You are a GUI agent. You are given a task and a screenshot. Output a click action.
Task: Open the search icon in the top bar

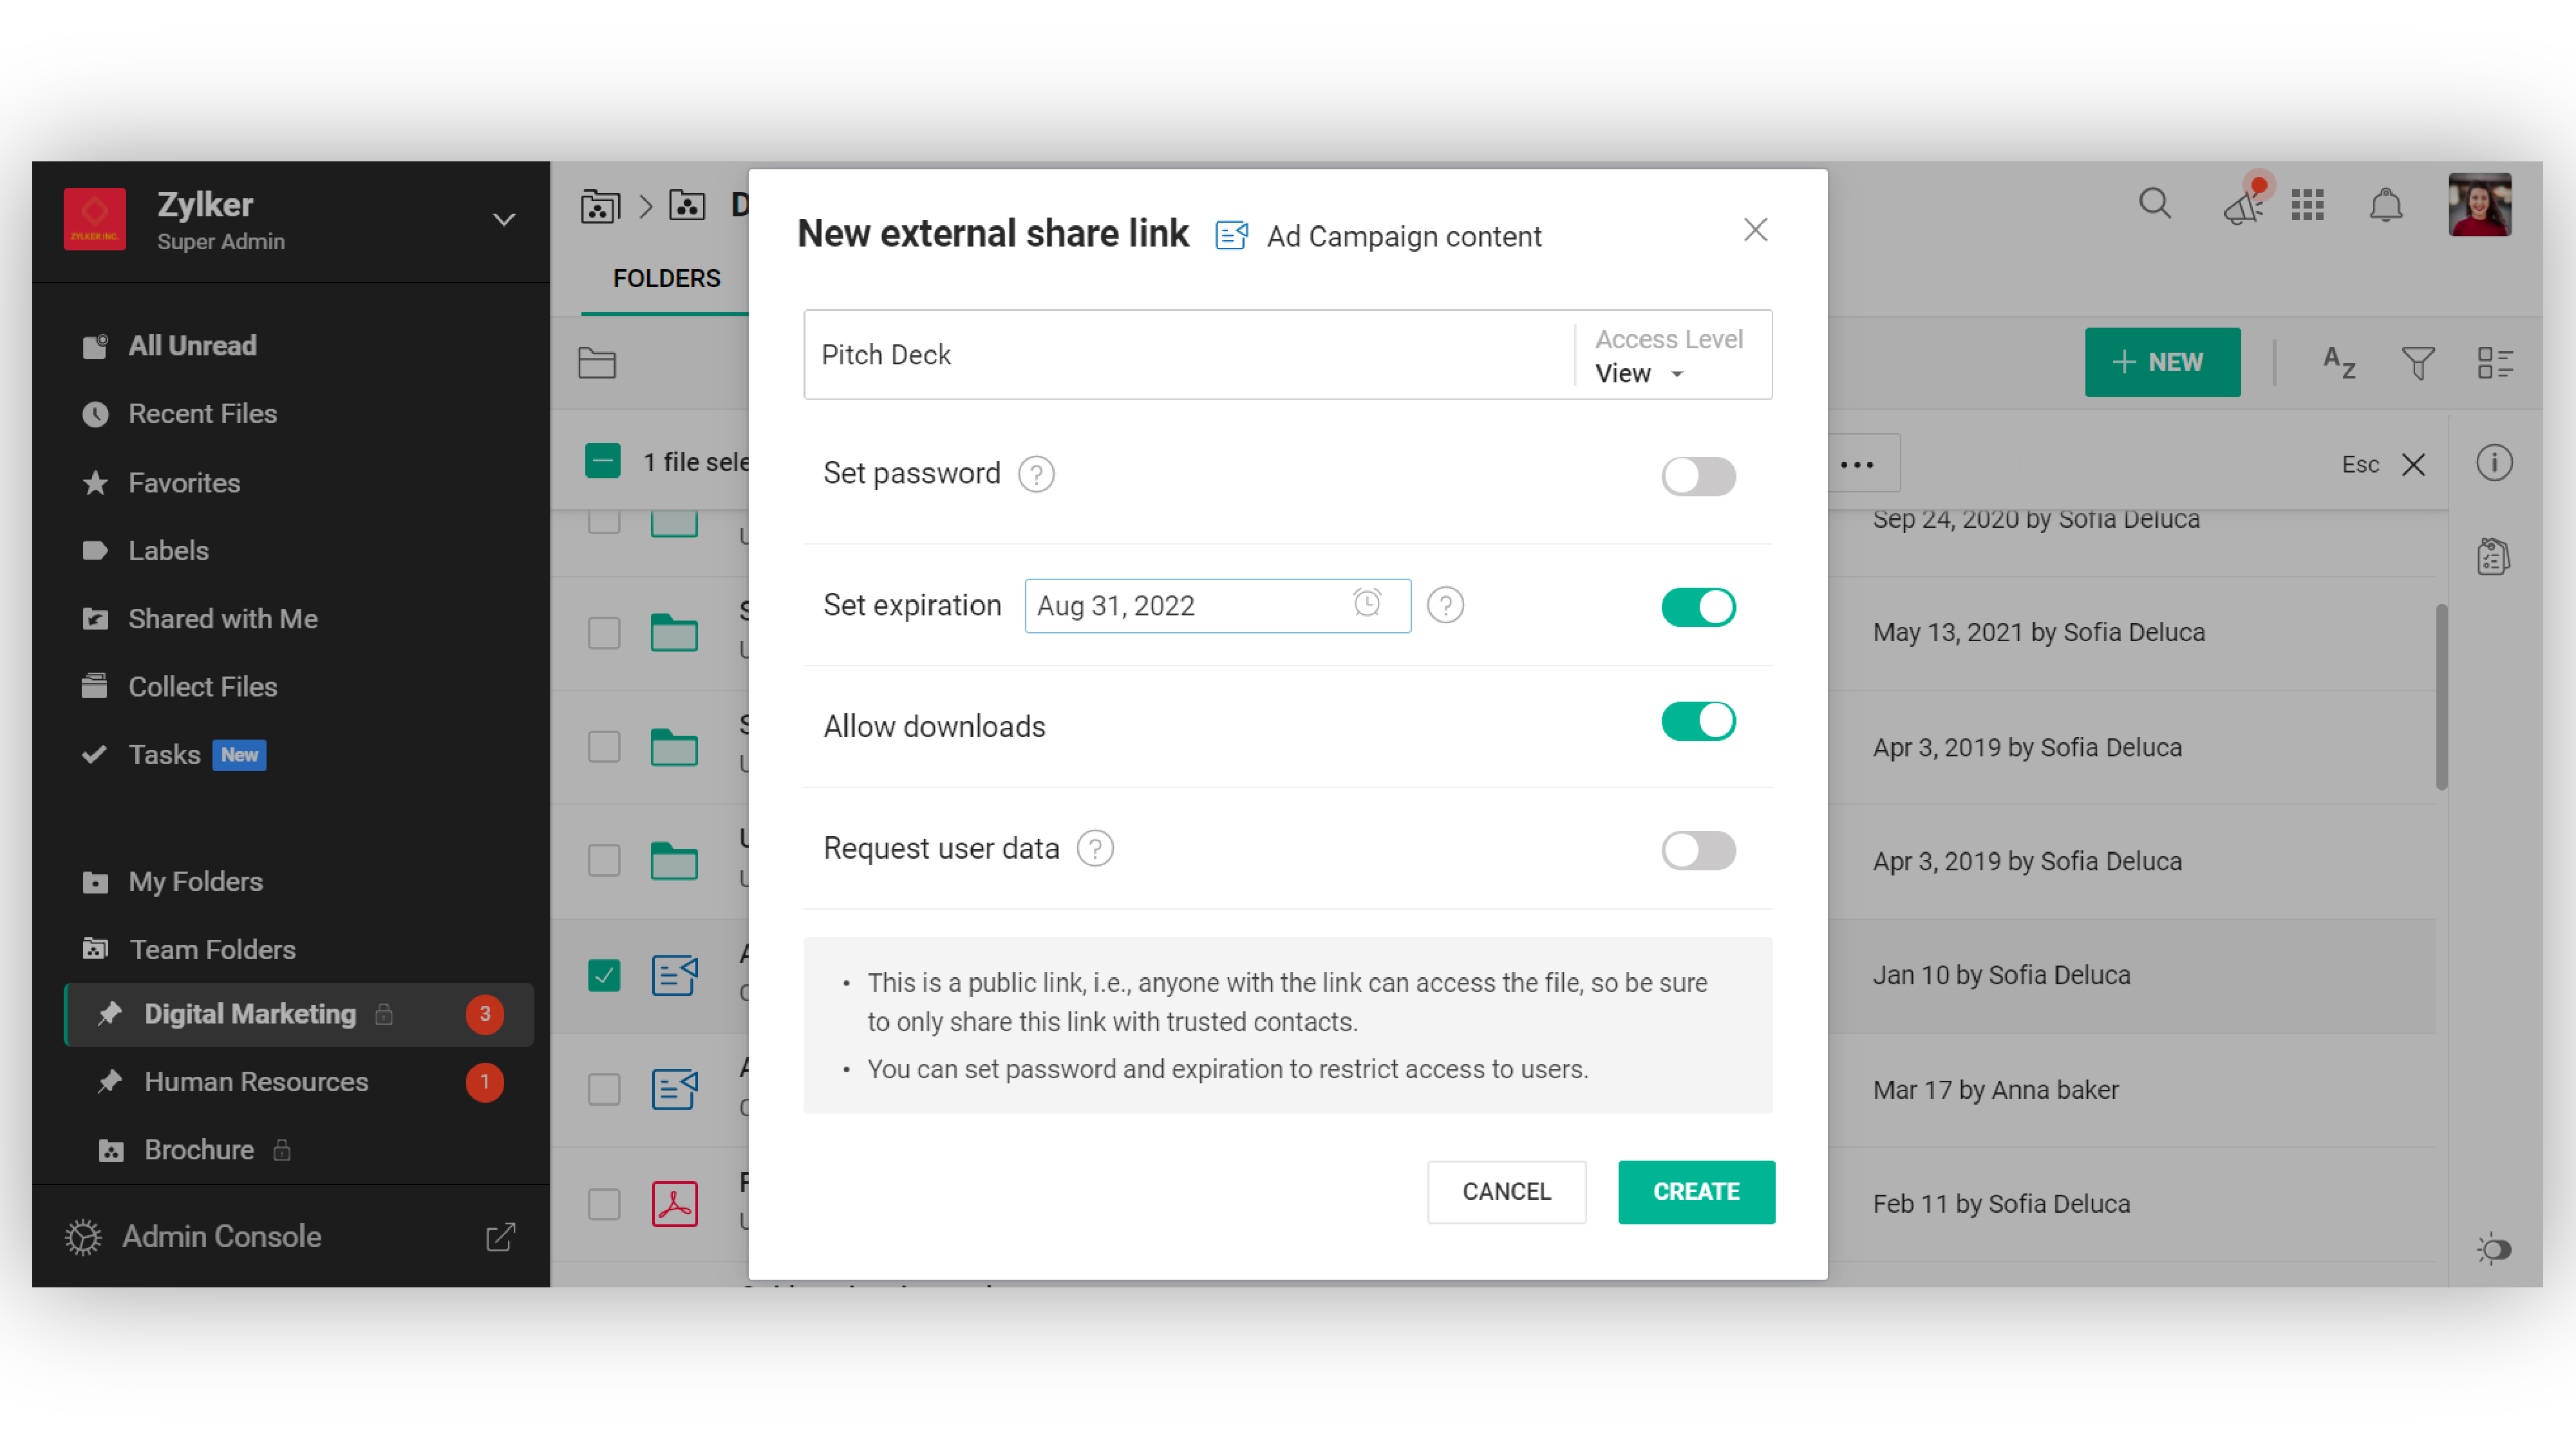[2155, 204]
